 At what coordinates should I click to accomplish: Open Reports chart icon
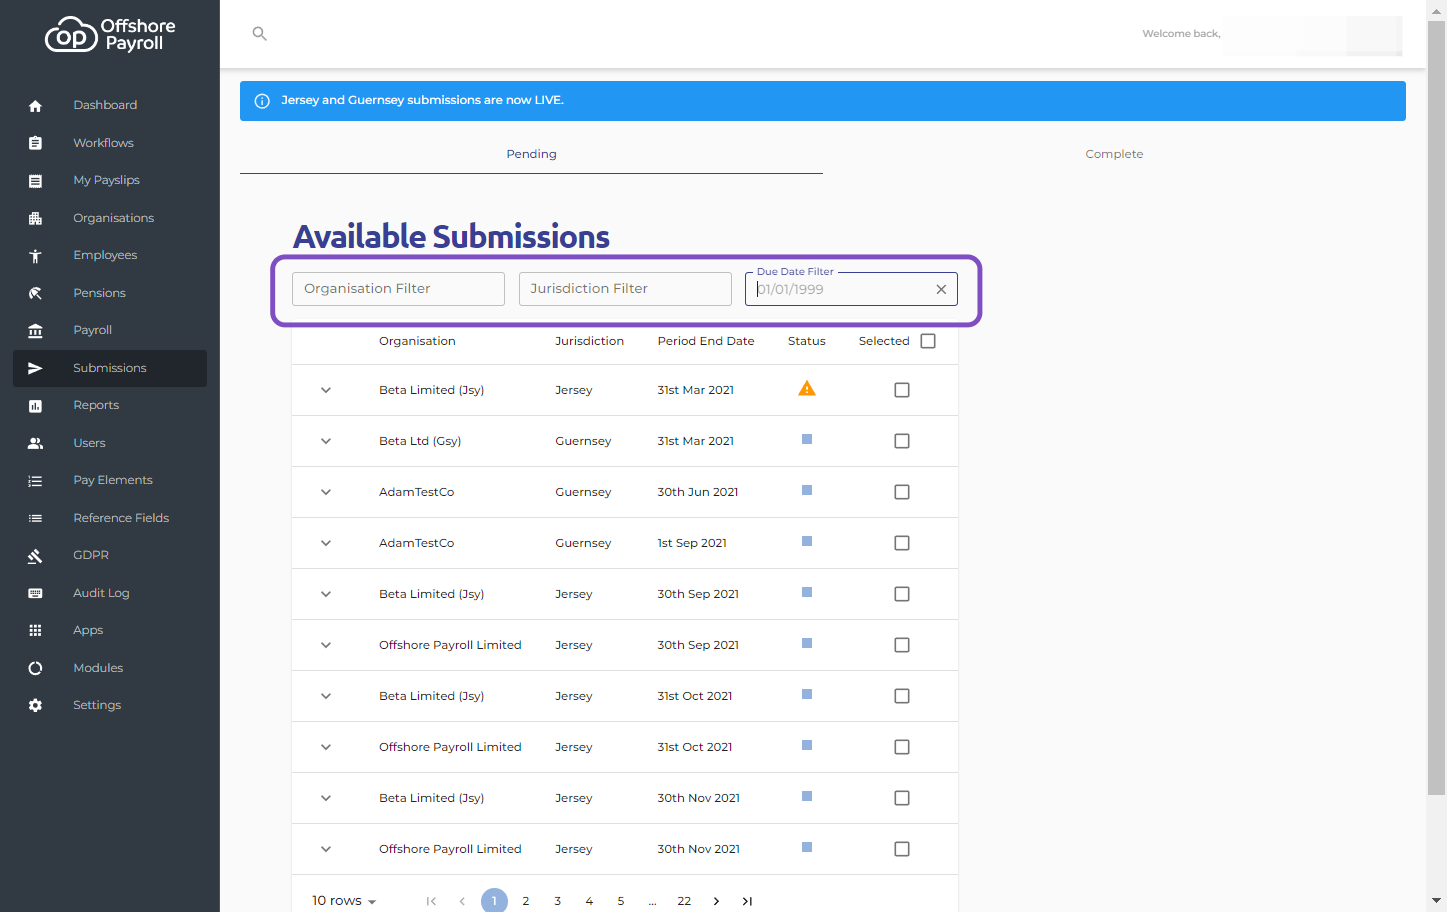[x=35, y=406]
